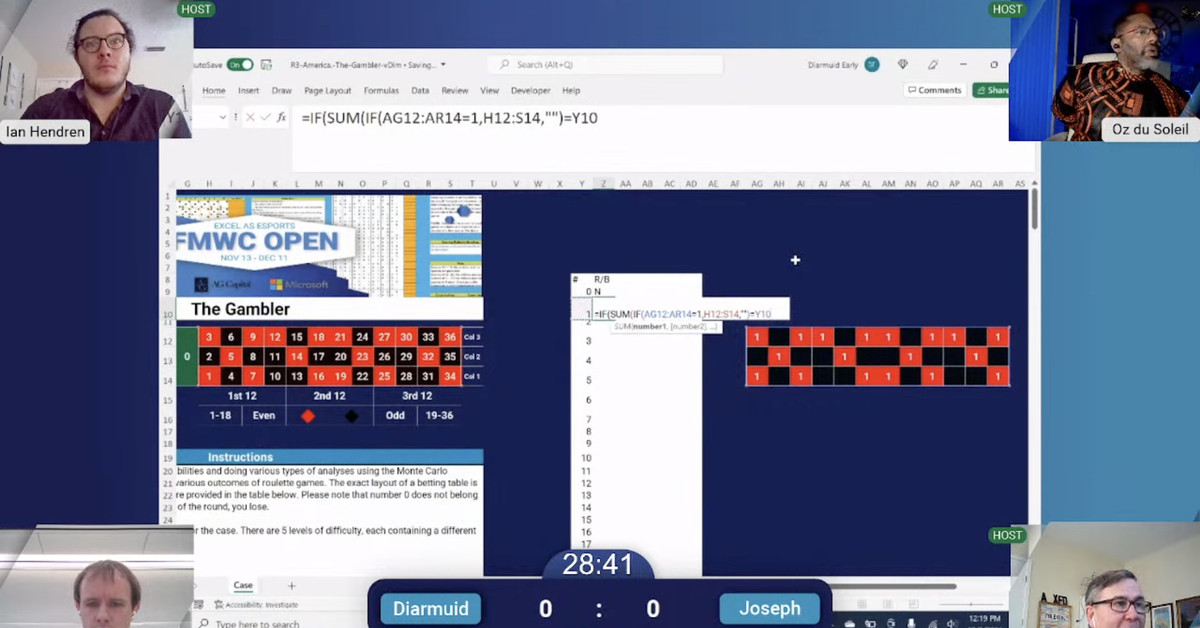Open the Data ribbon tab
The image size is (1200, 628).
420,90
